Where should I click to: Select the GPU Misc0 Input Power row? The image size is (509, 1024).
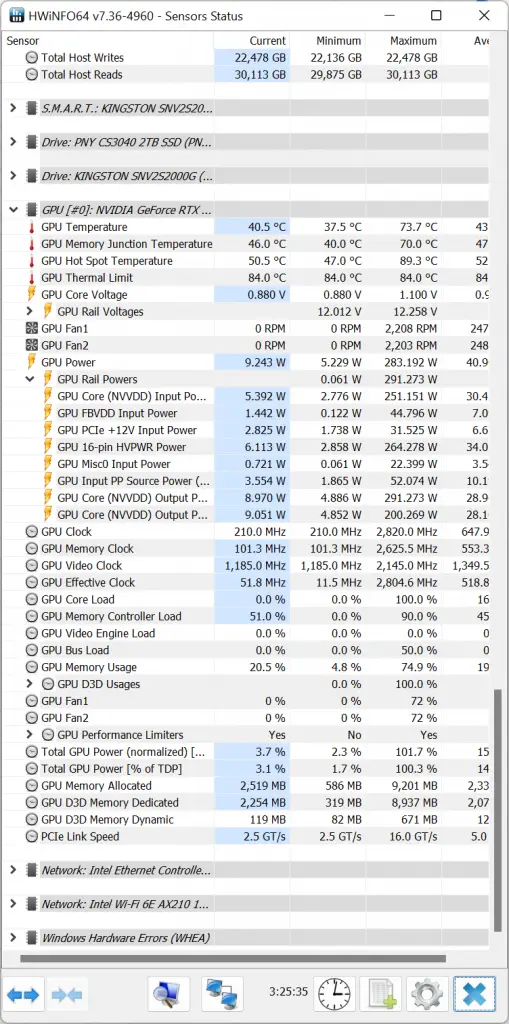(x=245, y=464)
